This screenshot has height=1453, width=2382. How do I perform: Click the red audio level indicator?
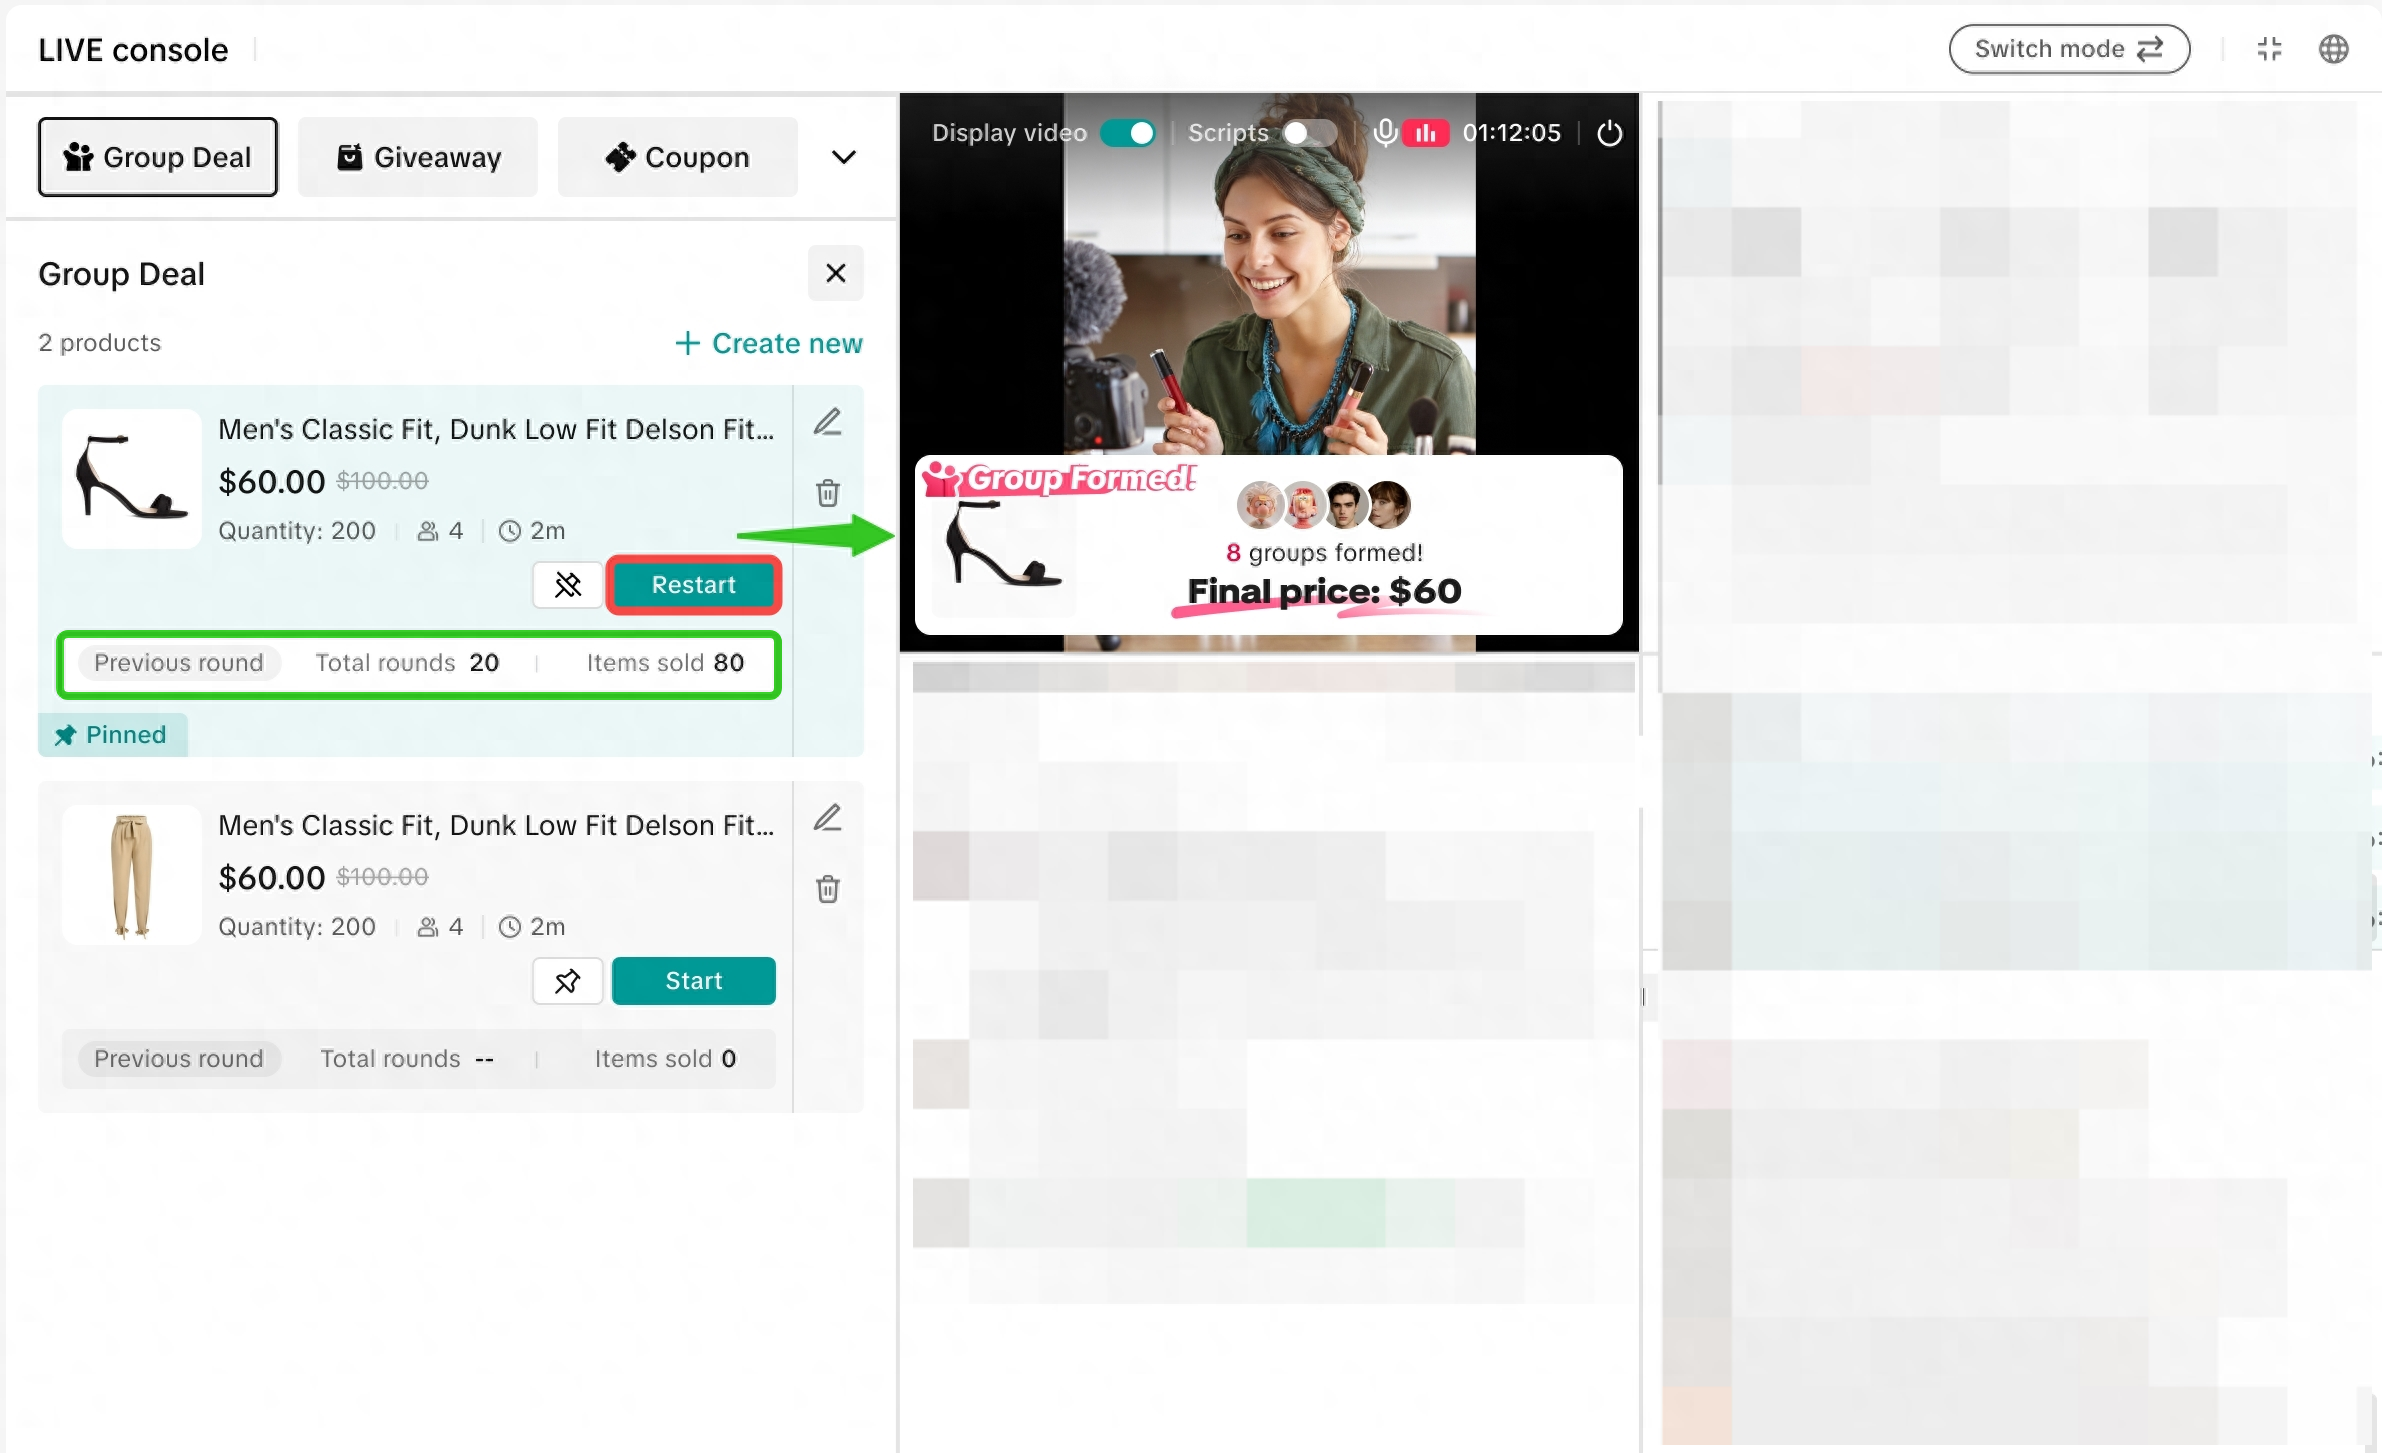coord(1426,133)
